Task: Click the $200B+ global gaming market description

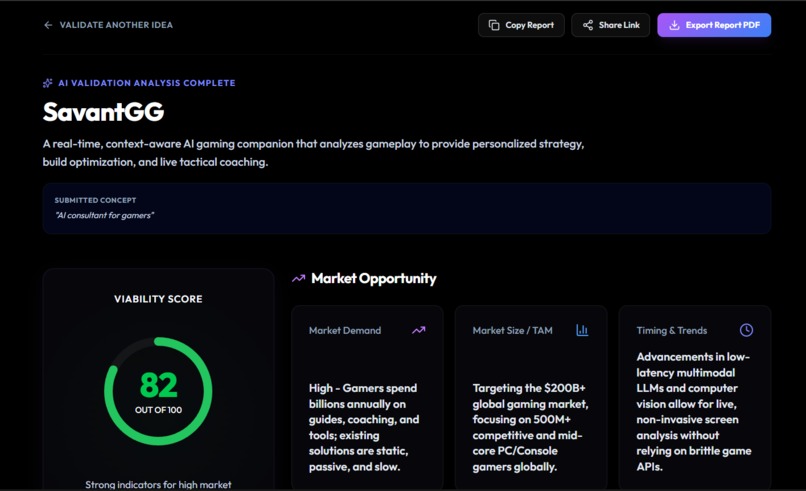Action: tap(530, 427)
